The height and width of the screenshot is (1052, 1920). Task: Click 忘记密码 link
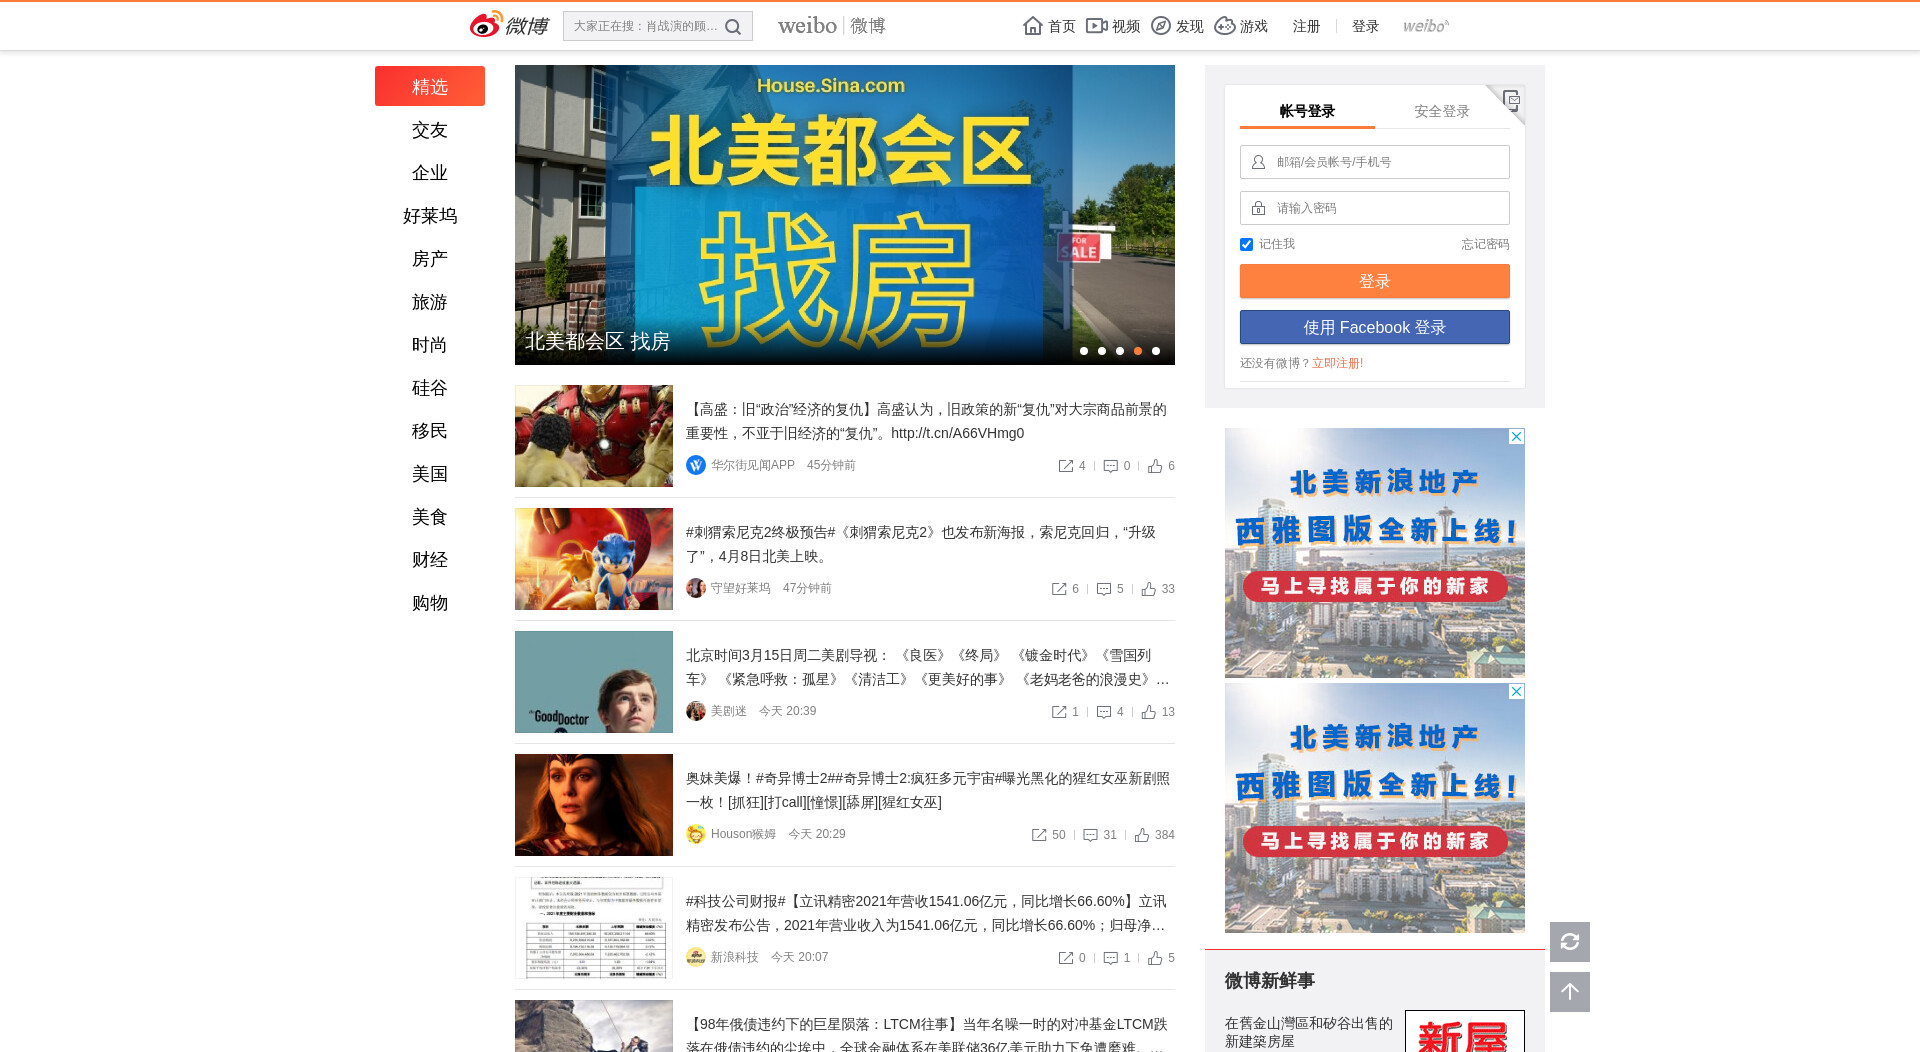[x=1485, y=244]
